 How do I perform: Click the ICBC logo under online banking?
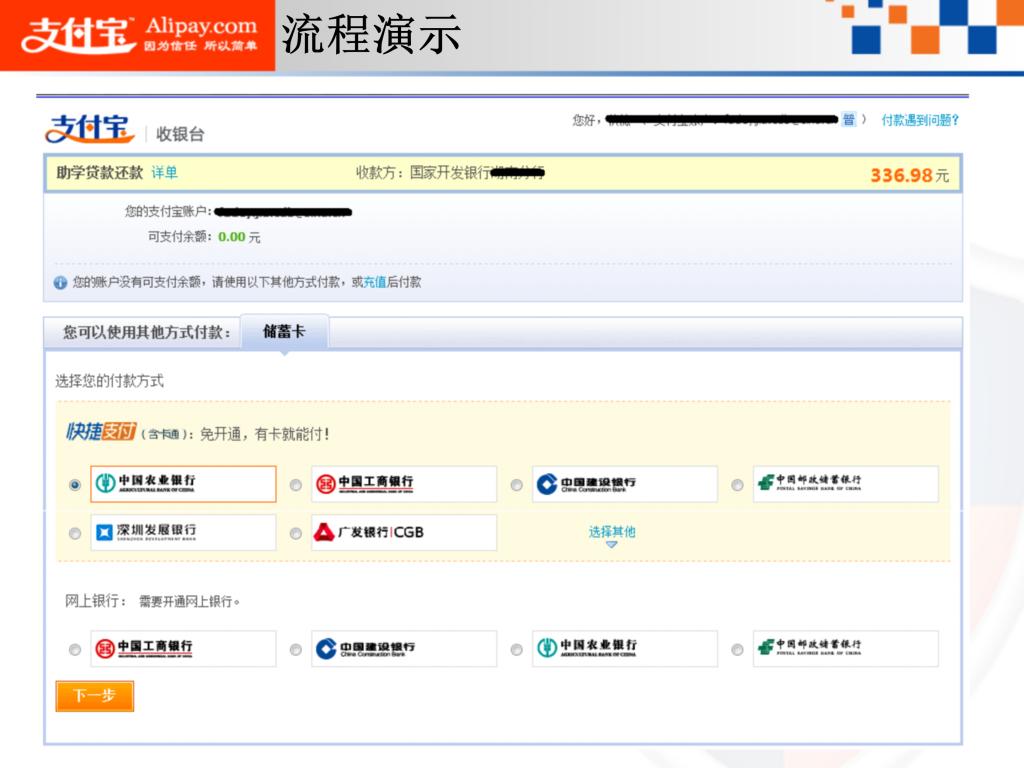point(183,649)
